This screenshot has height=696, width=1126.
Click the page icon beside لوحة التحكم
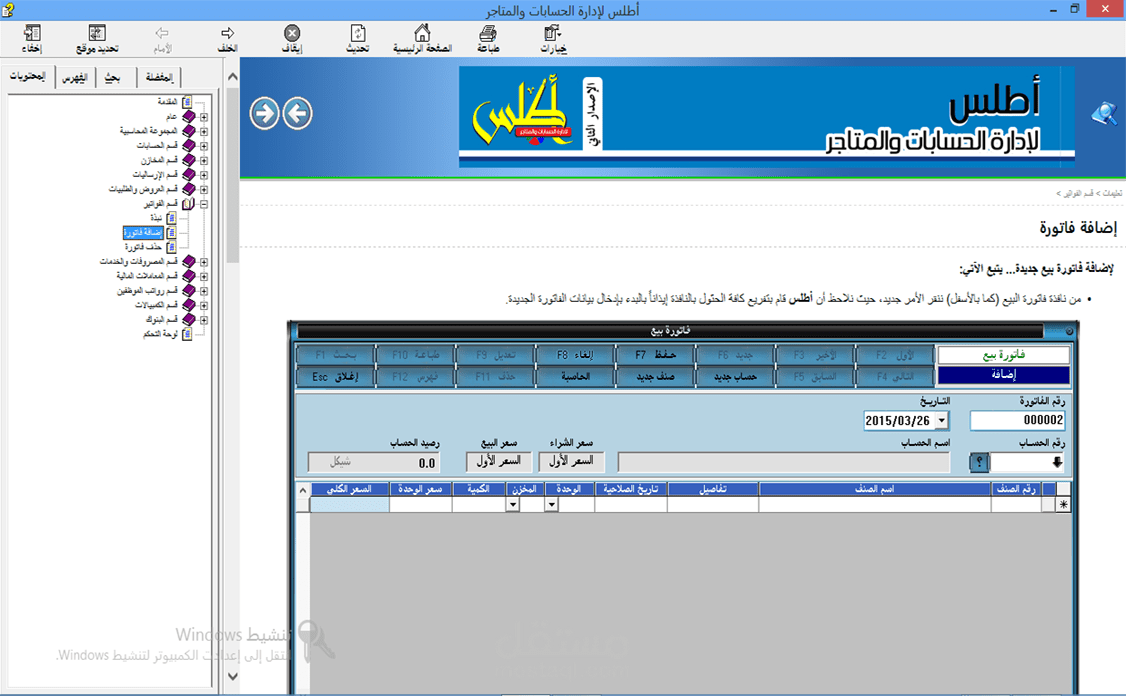coord(187,334)
